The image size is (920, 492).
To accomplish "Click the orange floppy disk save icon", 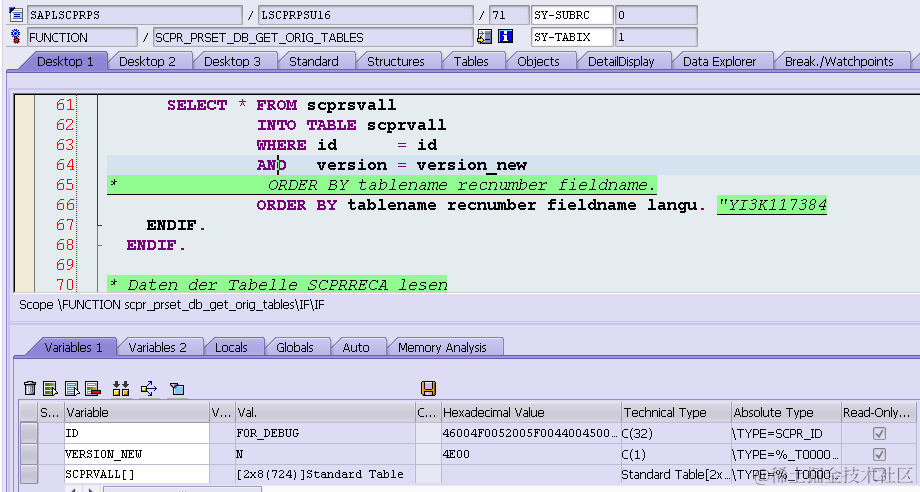I will coord(428,388).
